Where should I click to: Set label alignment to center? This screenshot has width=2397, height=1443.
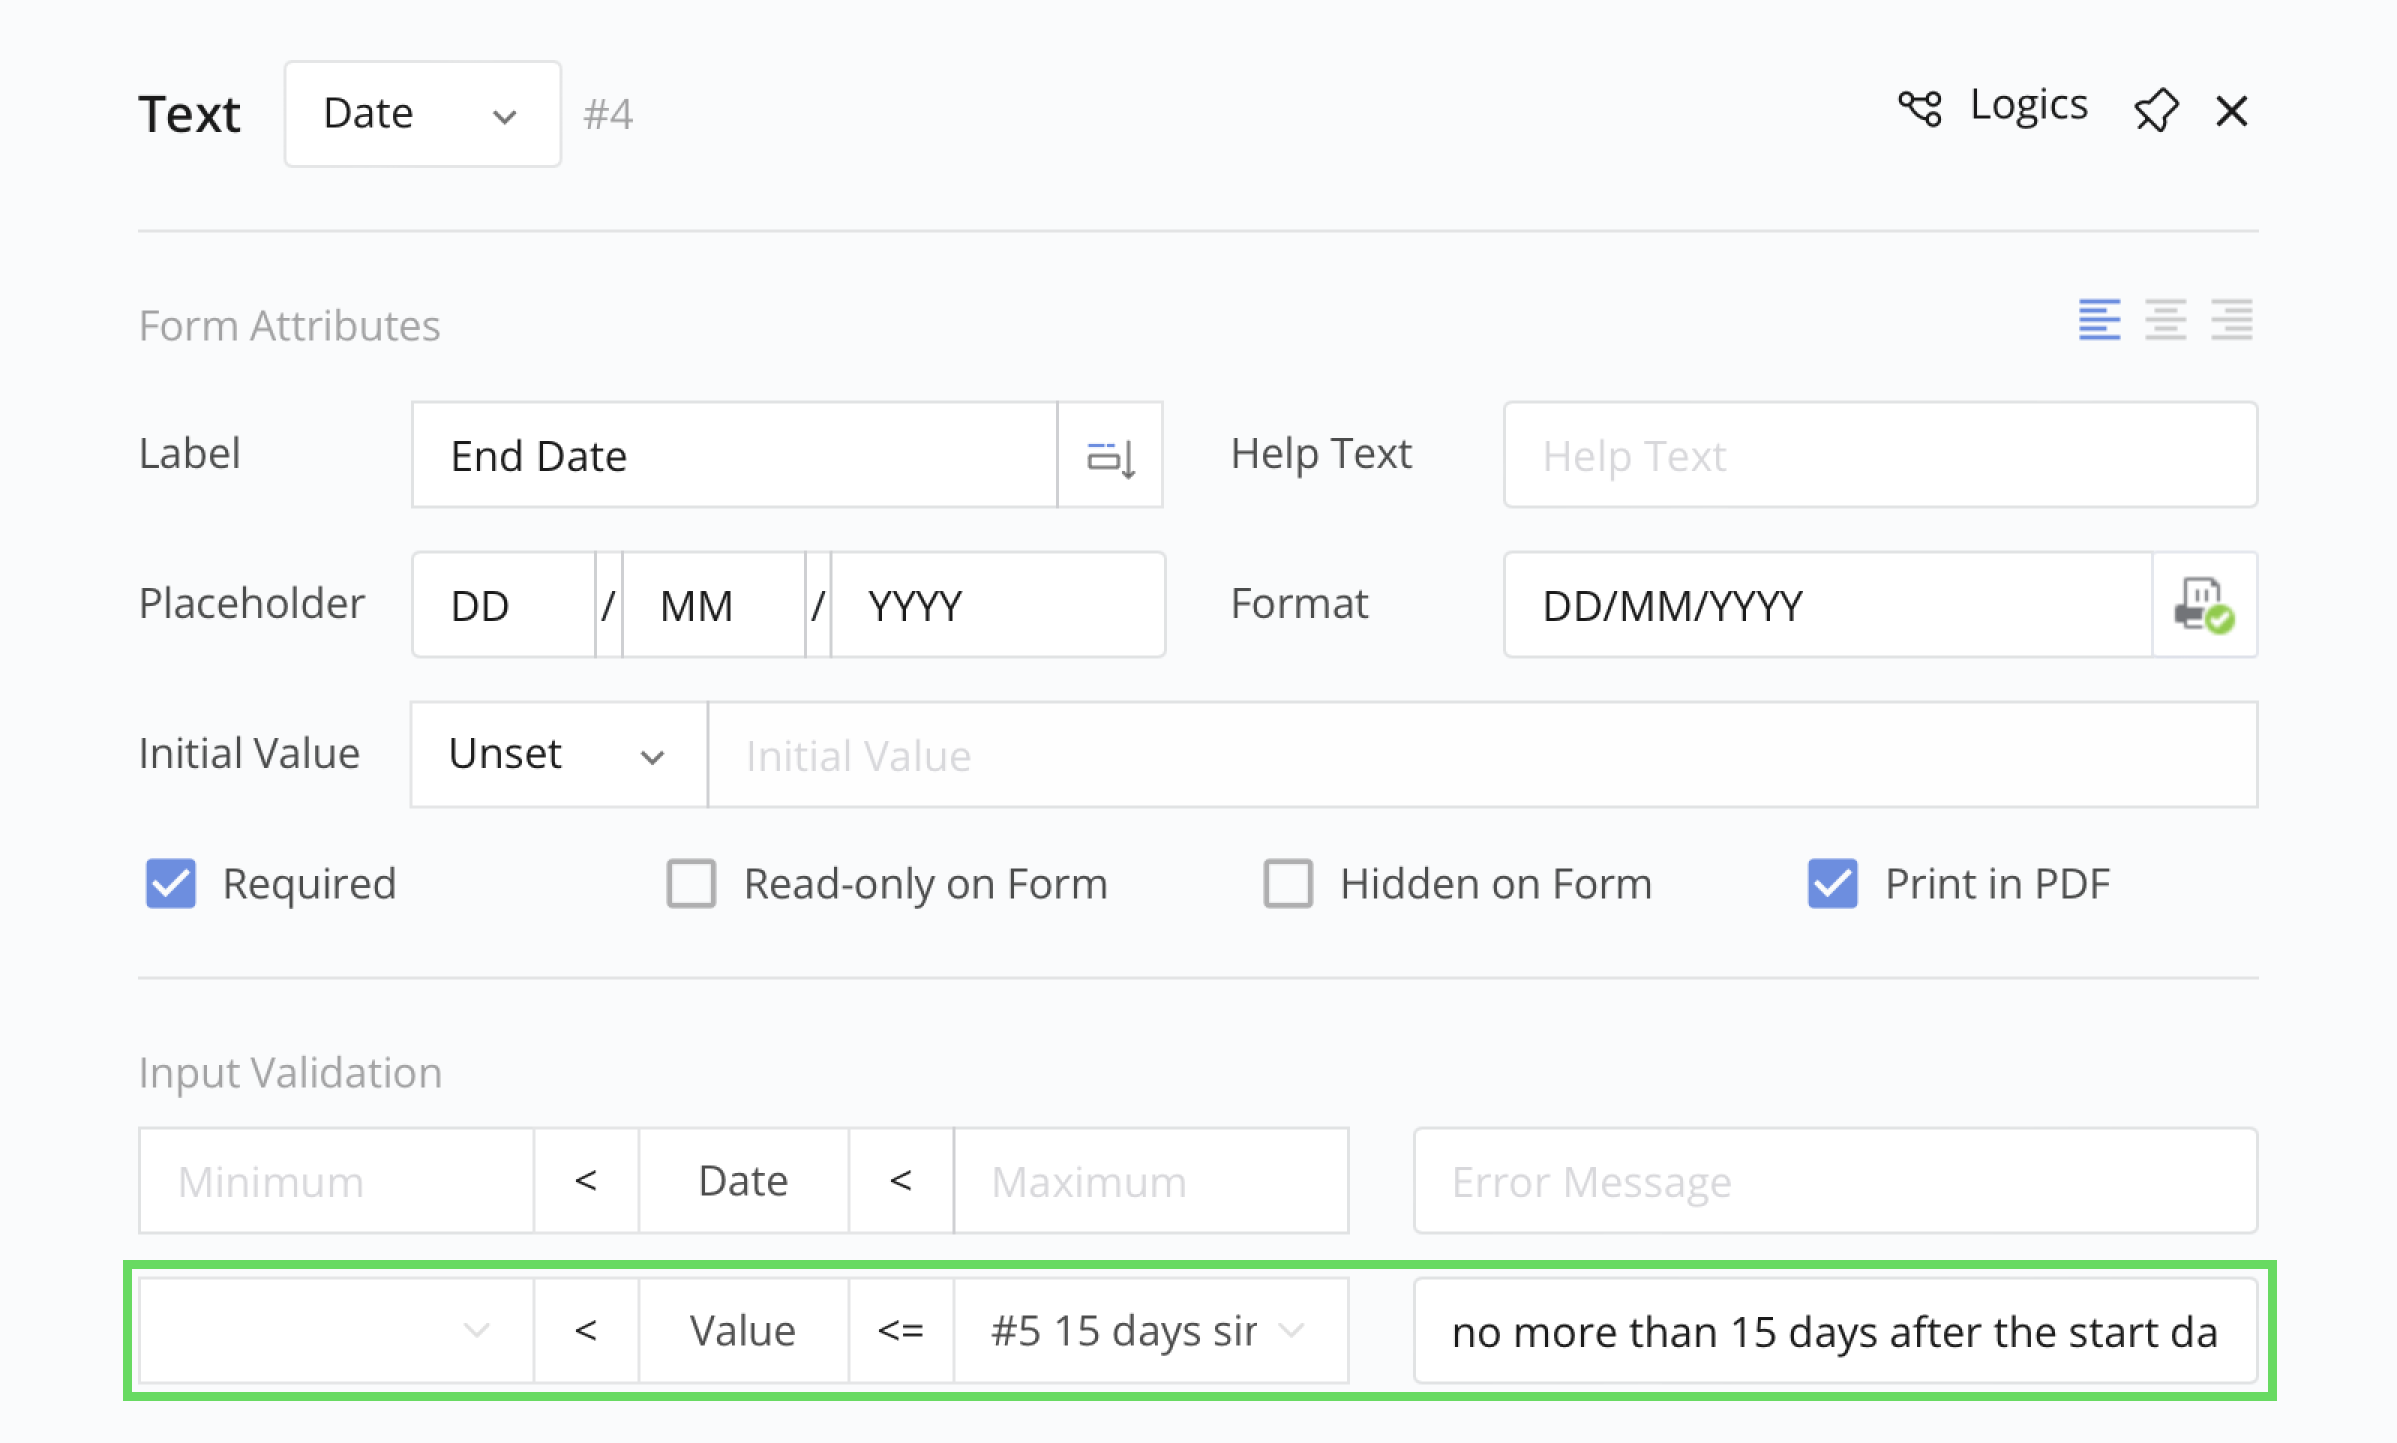coord(2165,320)
